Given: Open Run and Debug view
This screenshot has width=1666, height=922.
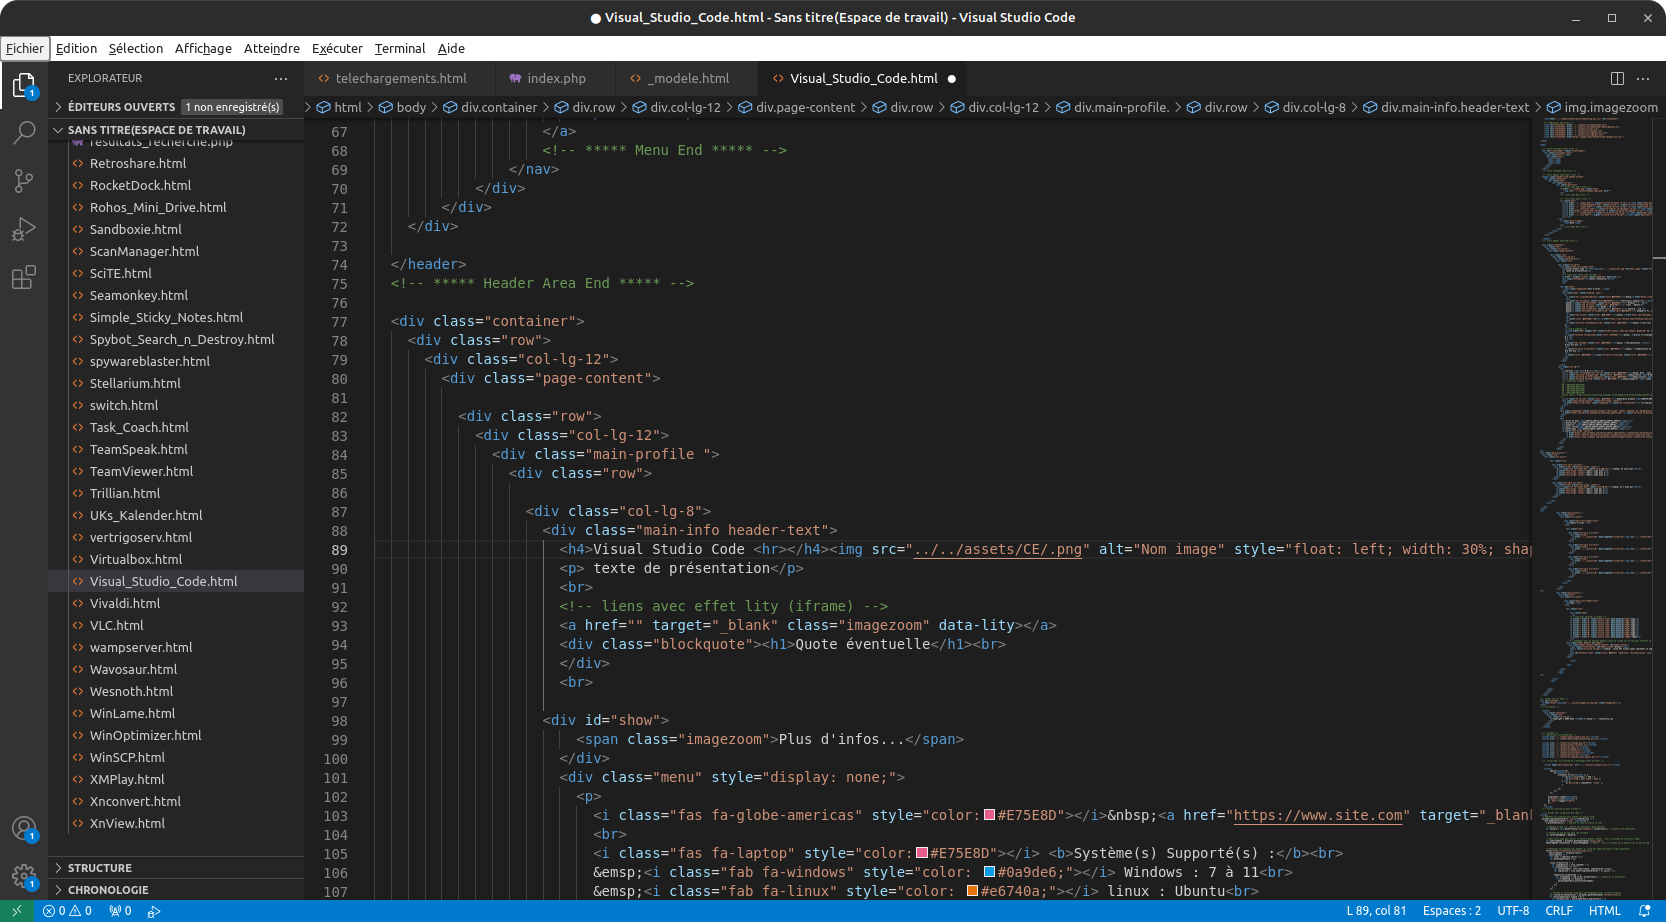Looking at the screenshot, I should 23,229.
